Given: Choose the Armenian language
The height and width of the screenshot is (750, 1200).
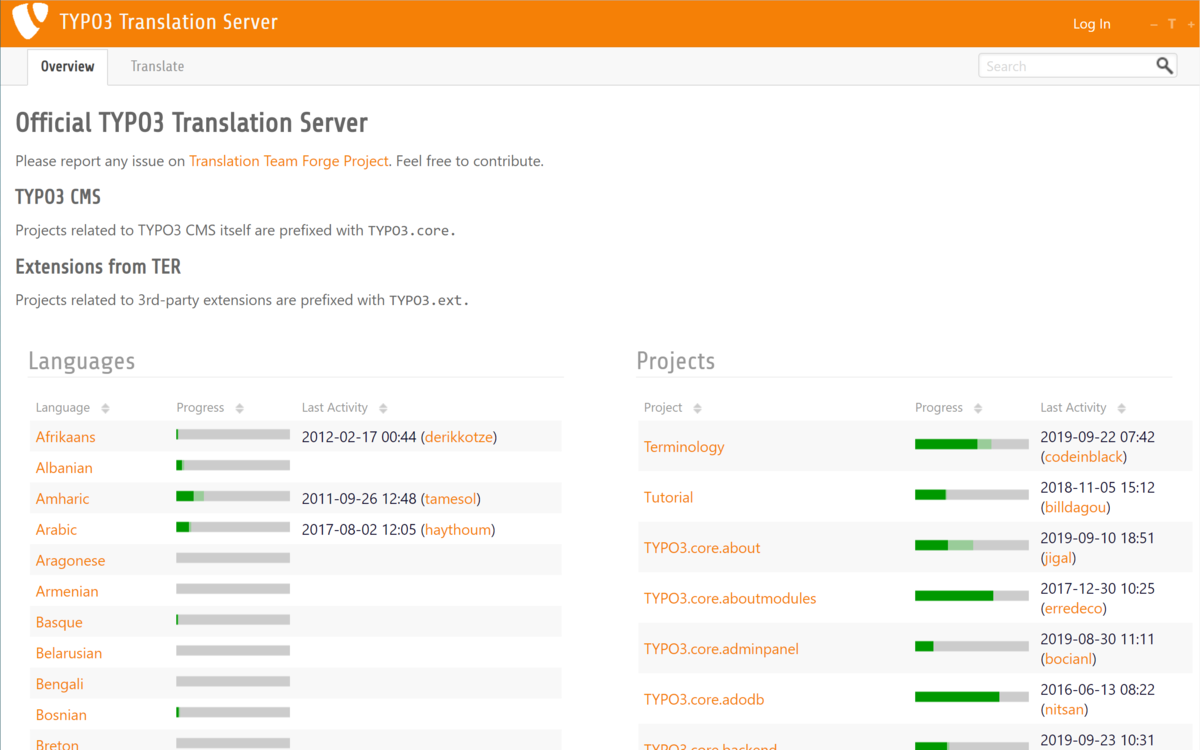Looking at the screenshot, I should (67, 592).
